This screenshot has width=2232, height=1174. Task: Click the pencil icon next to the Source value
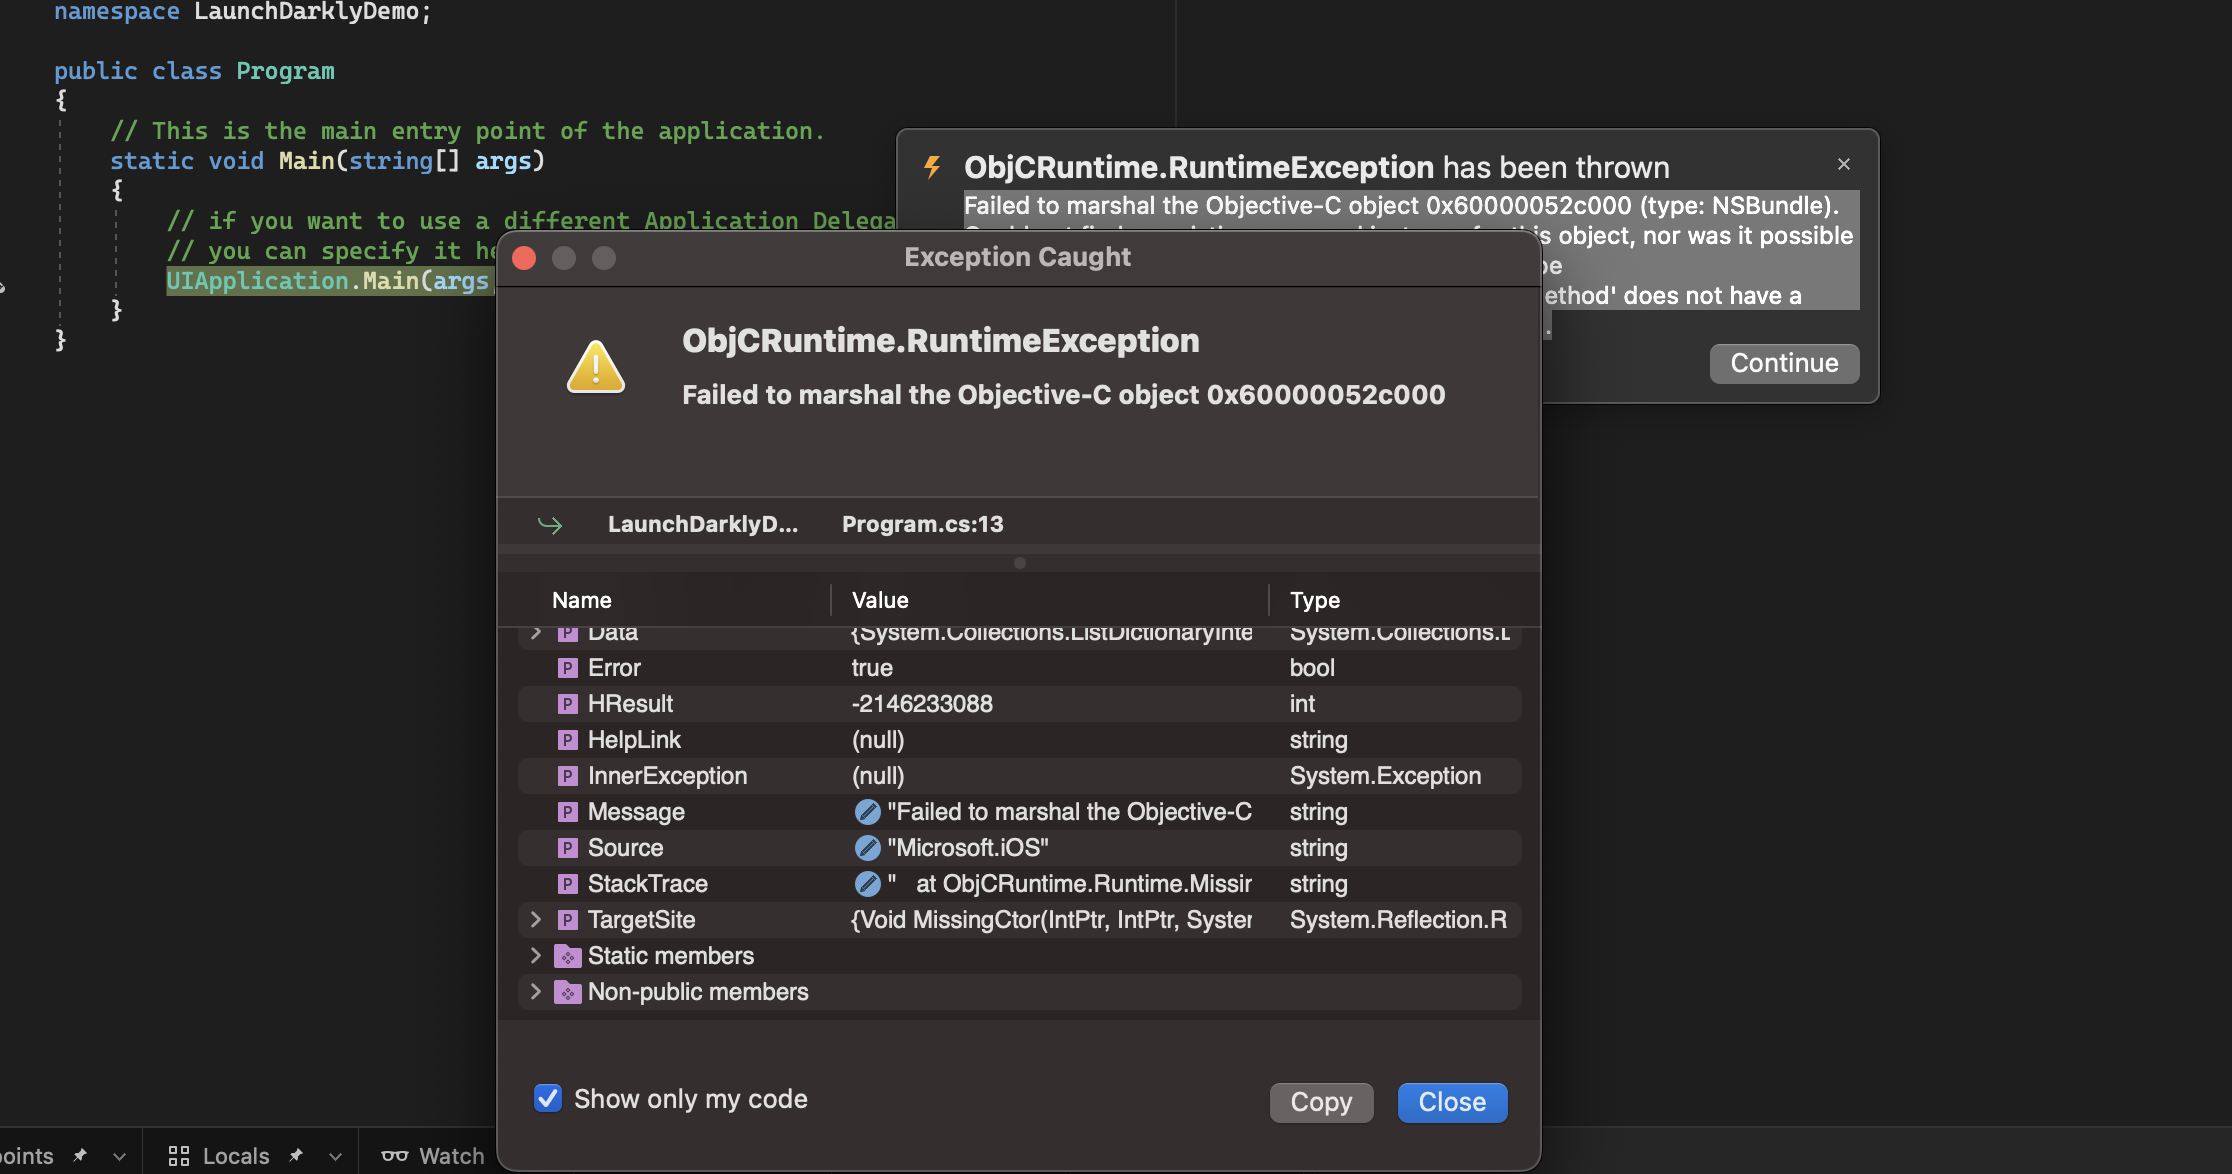[x=866, y=848]
